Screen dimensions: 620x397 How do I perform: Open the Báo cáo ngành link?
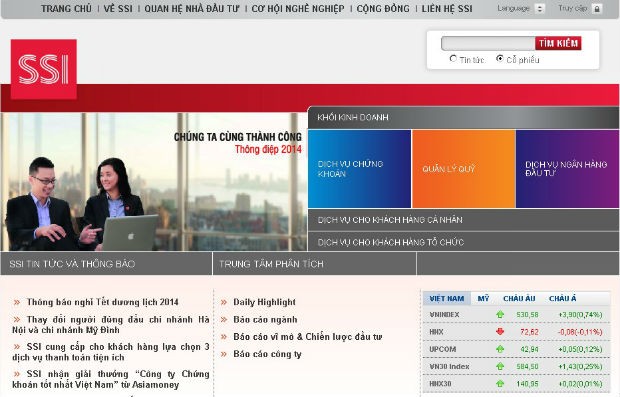point(265,319)
